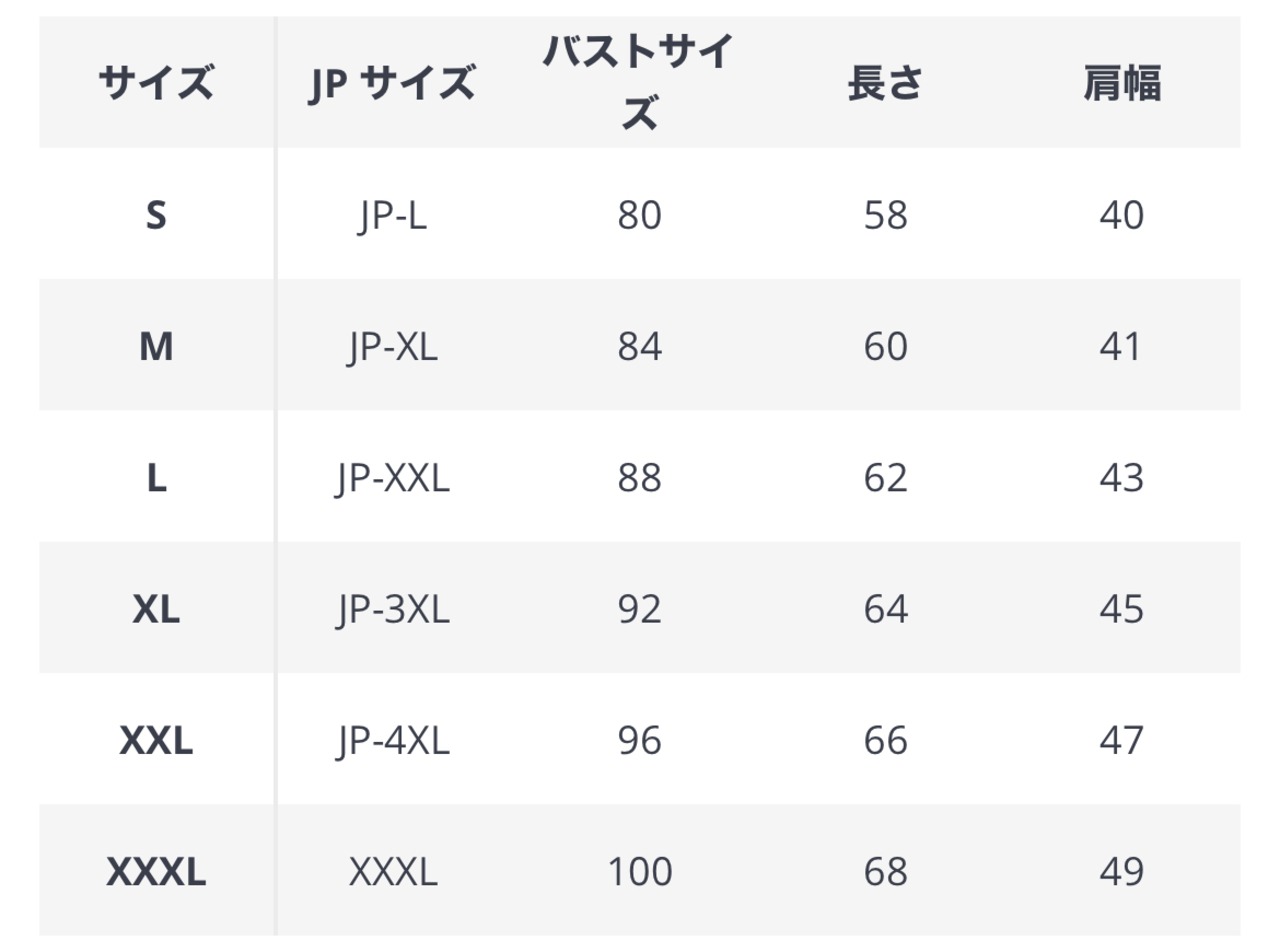
Task: Select the JP-XXL cell
Action: 392,478
